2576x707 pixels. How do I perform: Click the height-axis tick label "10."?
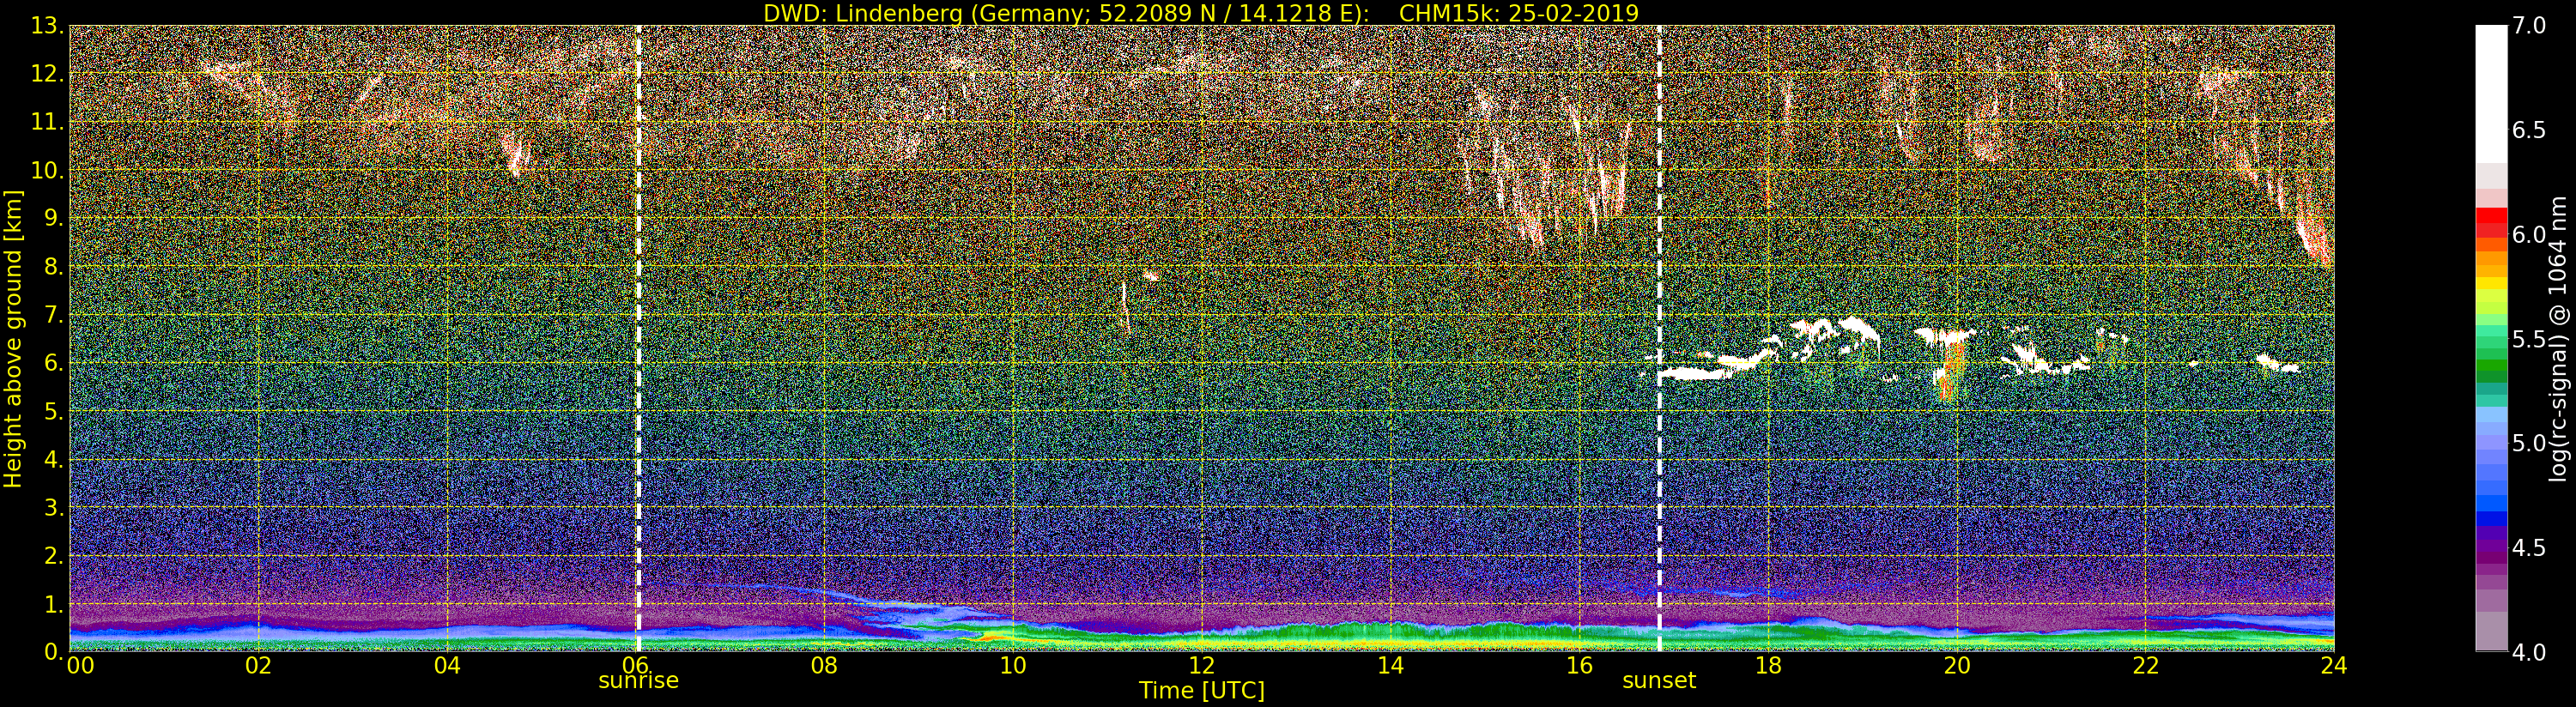tap(47, 170)
